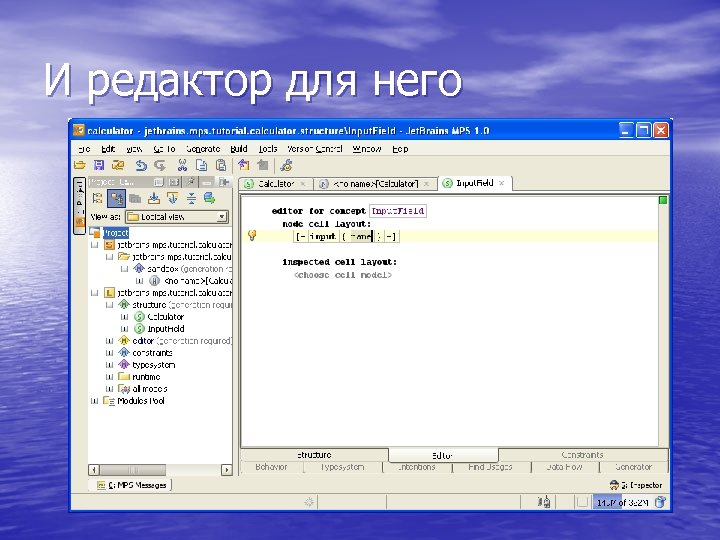The image size is (720, 540).
Task: Click the project tree horizontal scrollbar thumb
Action: pos(133,470)
